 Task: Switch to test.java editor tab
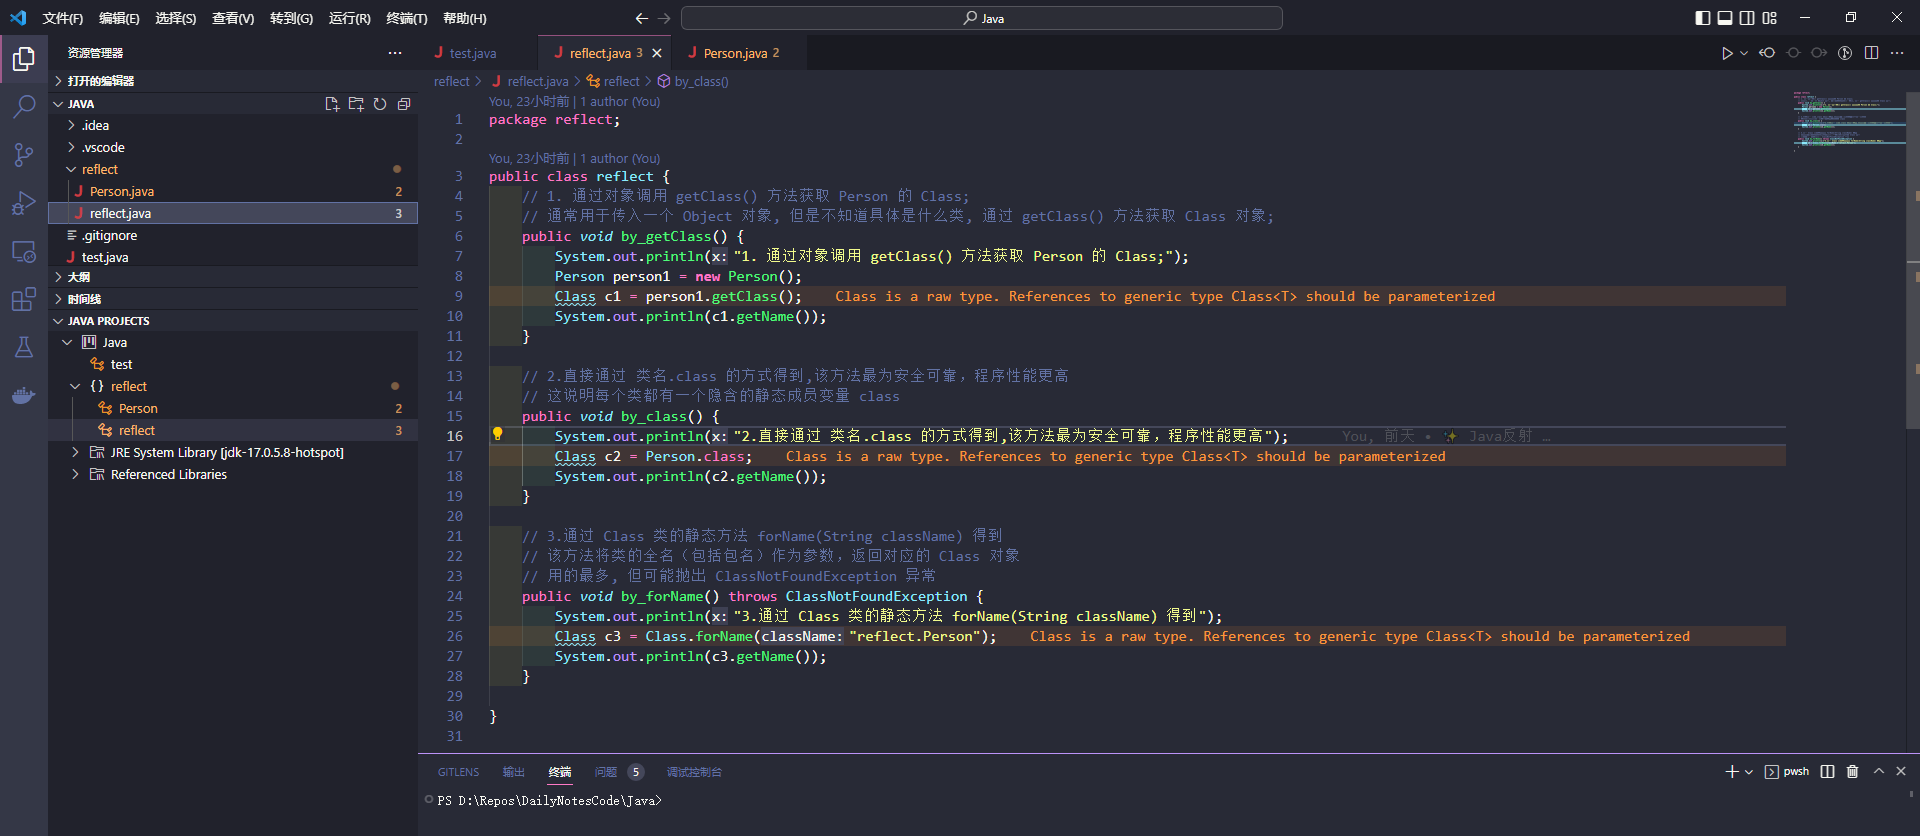pos(472,53)
